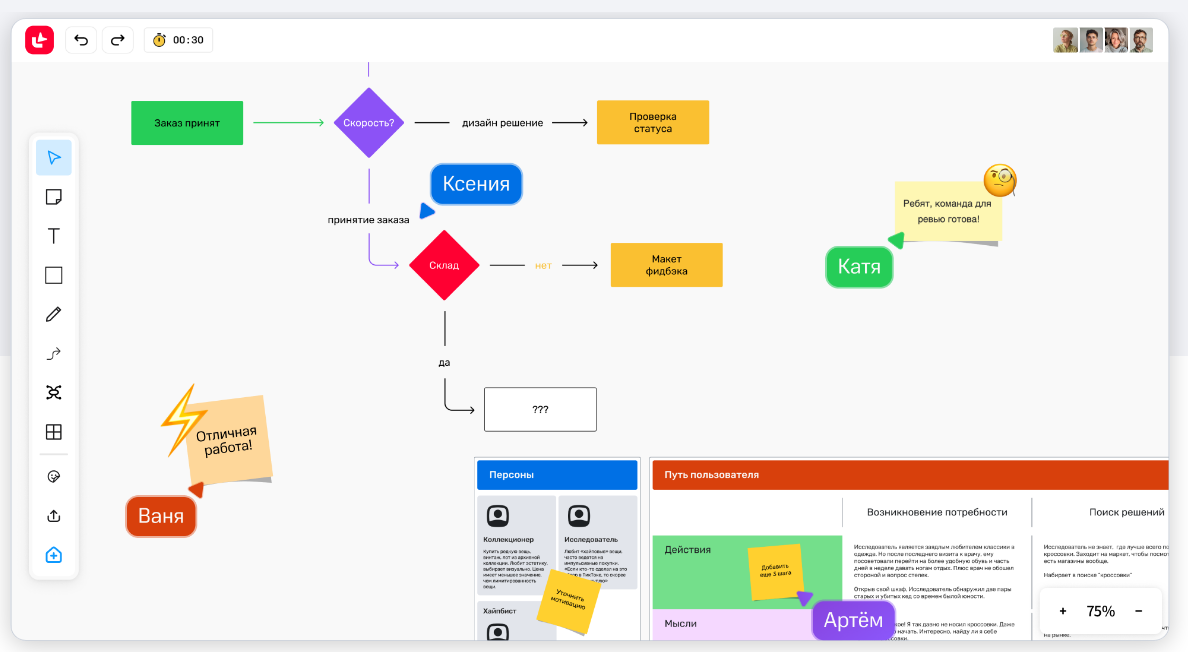Select the green "Заказ принят" block
This screenshot has height=652, width=1188.
click(x=187, y=123)
